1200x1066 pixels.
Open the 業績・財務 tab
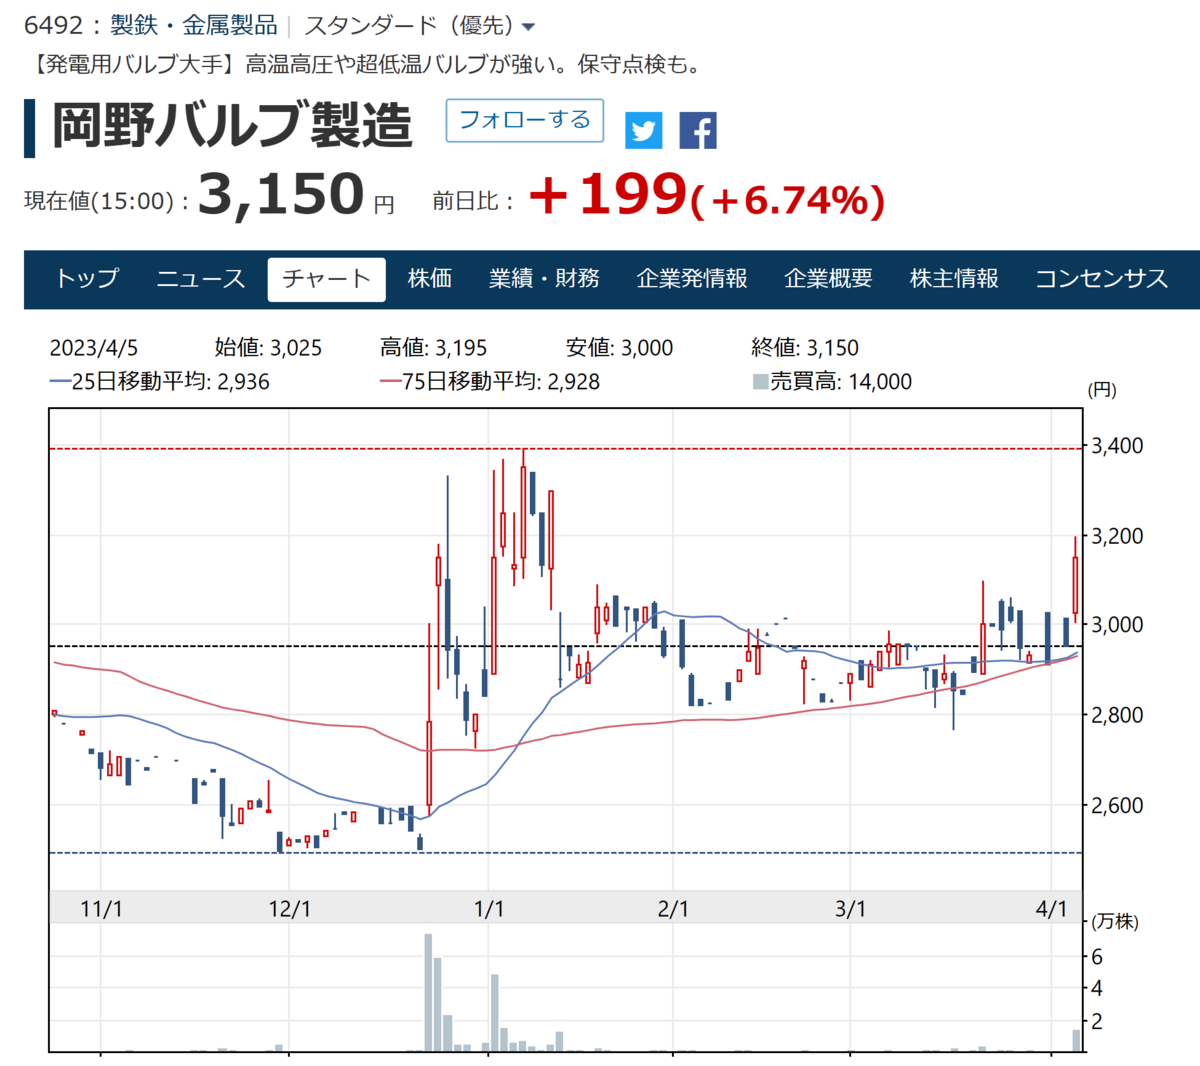[544, 279]
